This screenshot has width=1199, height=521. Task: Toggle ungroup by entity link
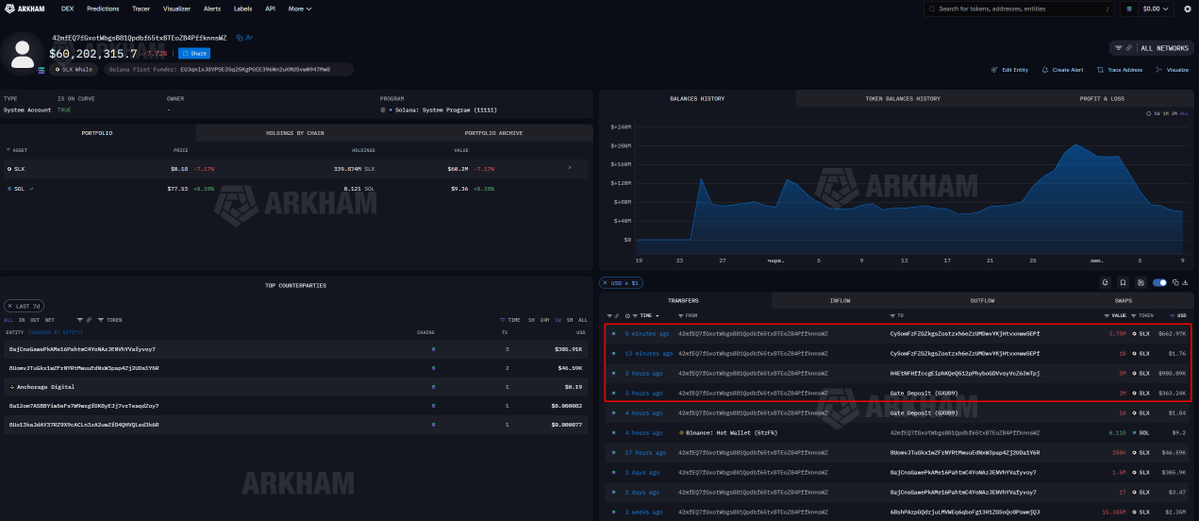55,333
